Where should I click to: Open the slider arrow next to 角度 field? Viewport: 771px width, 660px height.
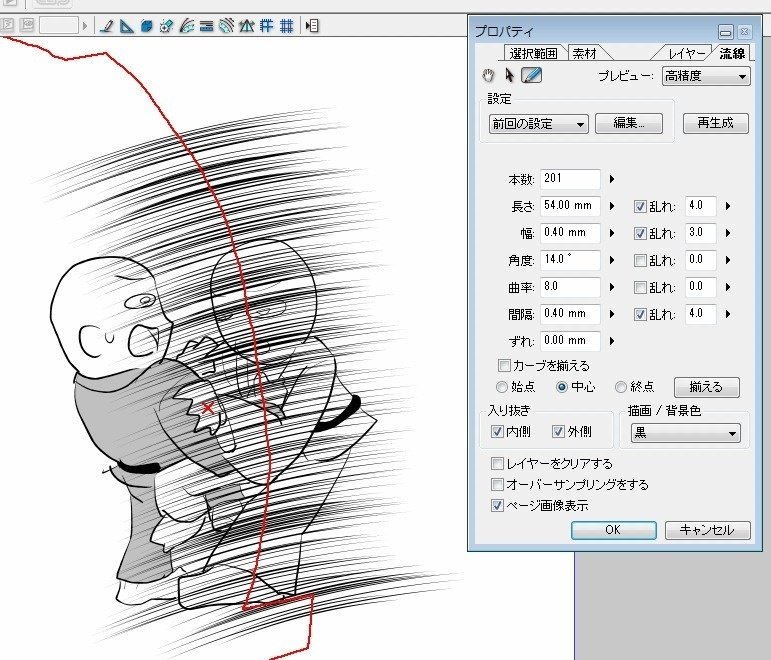pos(612,260)
